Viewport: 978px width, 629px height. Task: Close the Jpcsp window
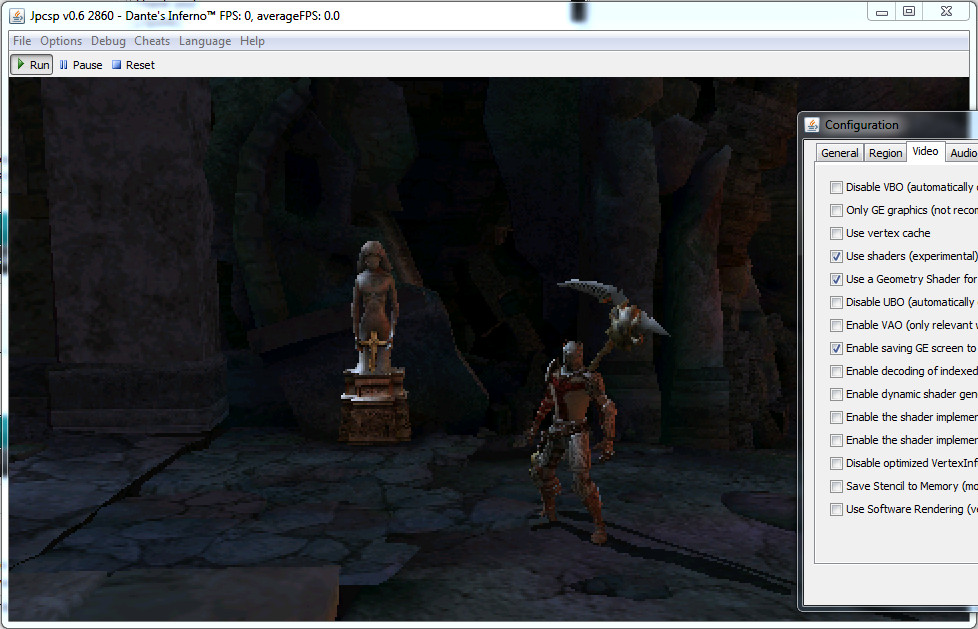click(x=945, y=11)
